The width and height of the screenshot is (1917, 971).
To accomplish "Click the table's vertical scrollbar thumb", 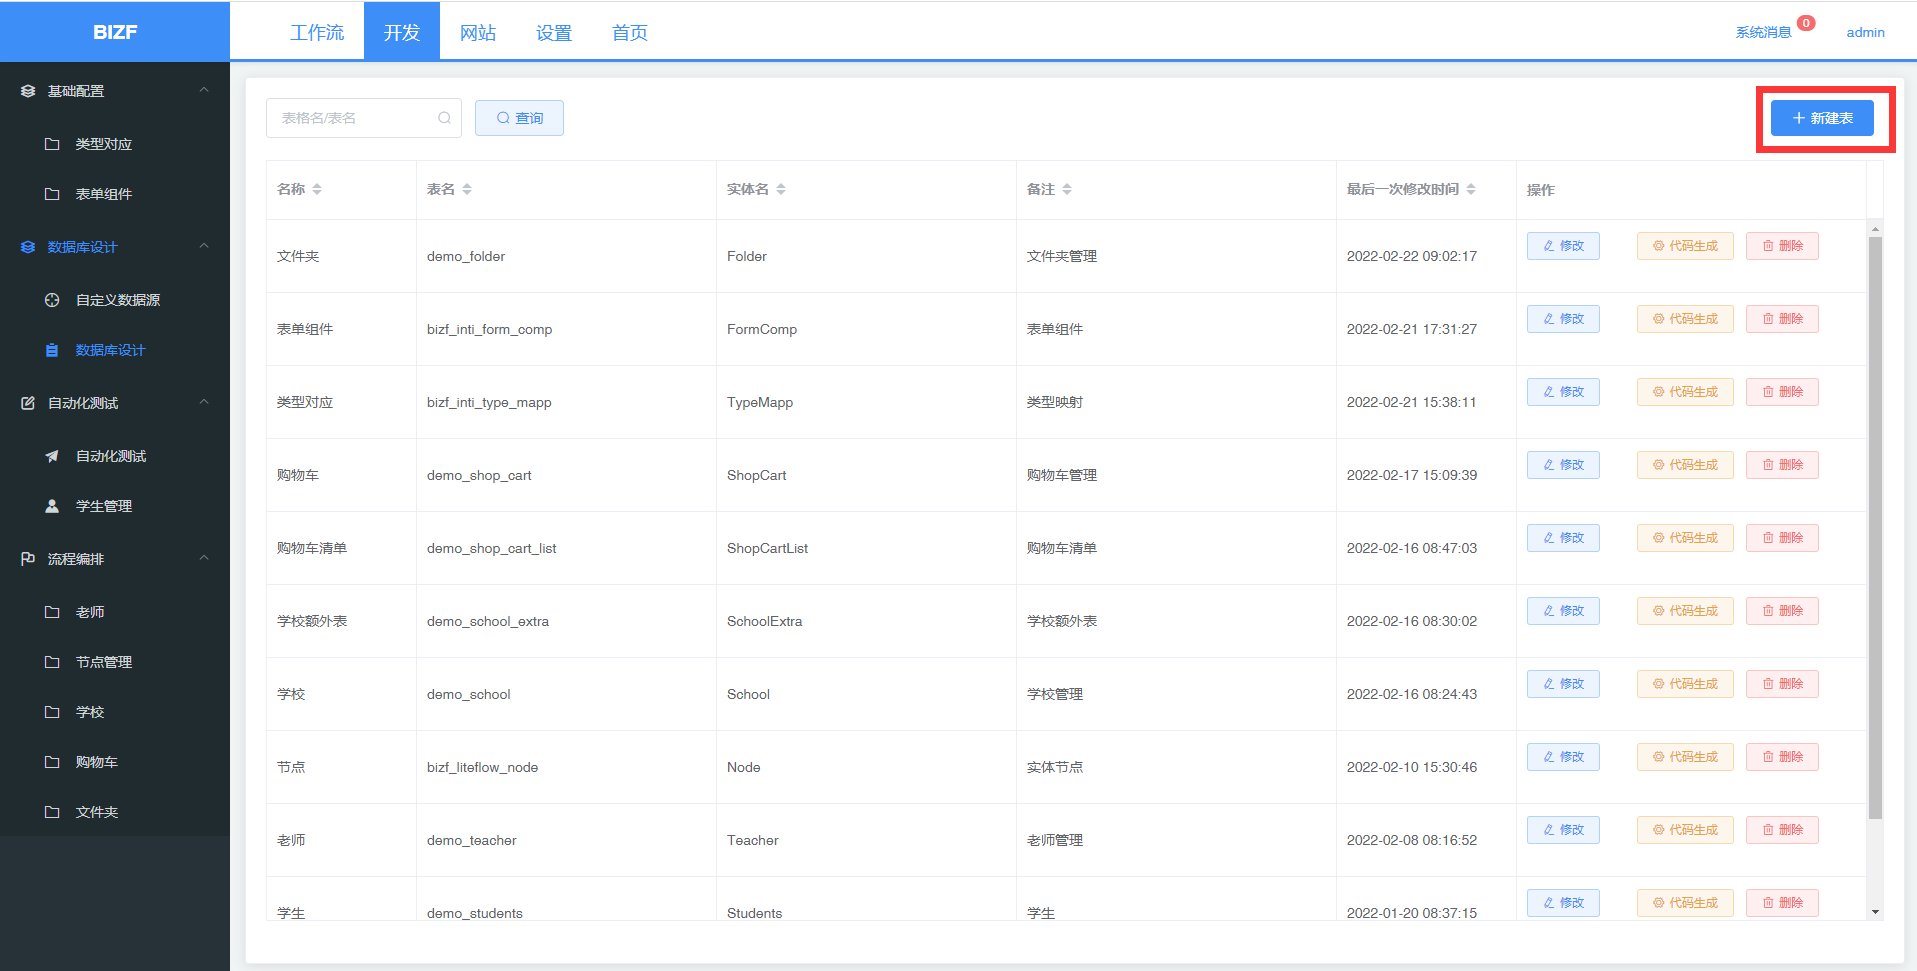I will pyautogui.click(x=1875, y=528).
